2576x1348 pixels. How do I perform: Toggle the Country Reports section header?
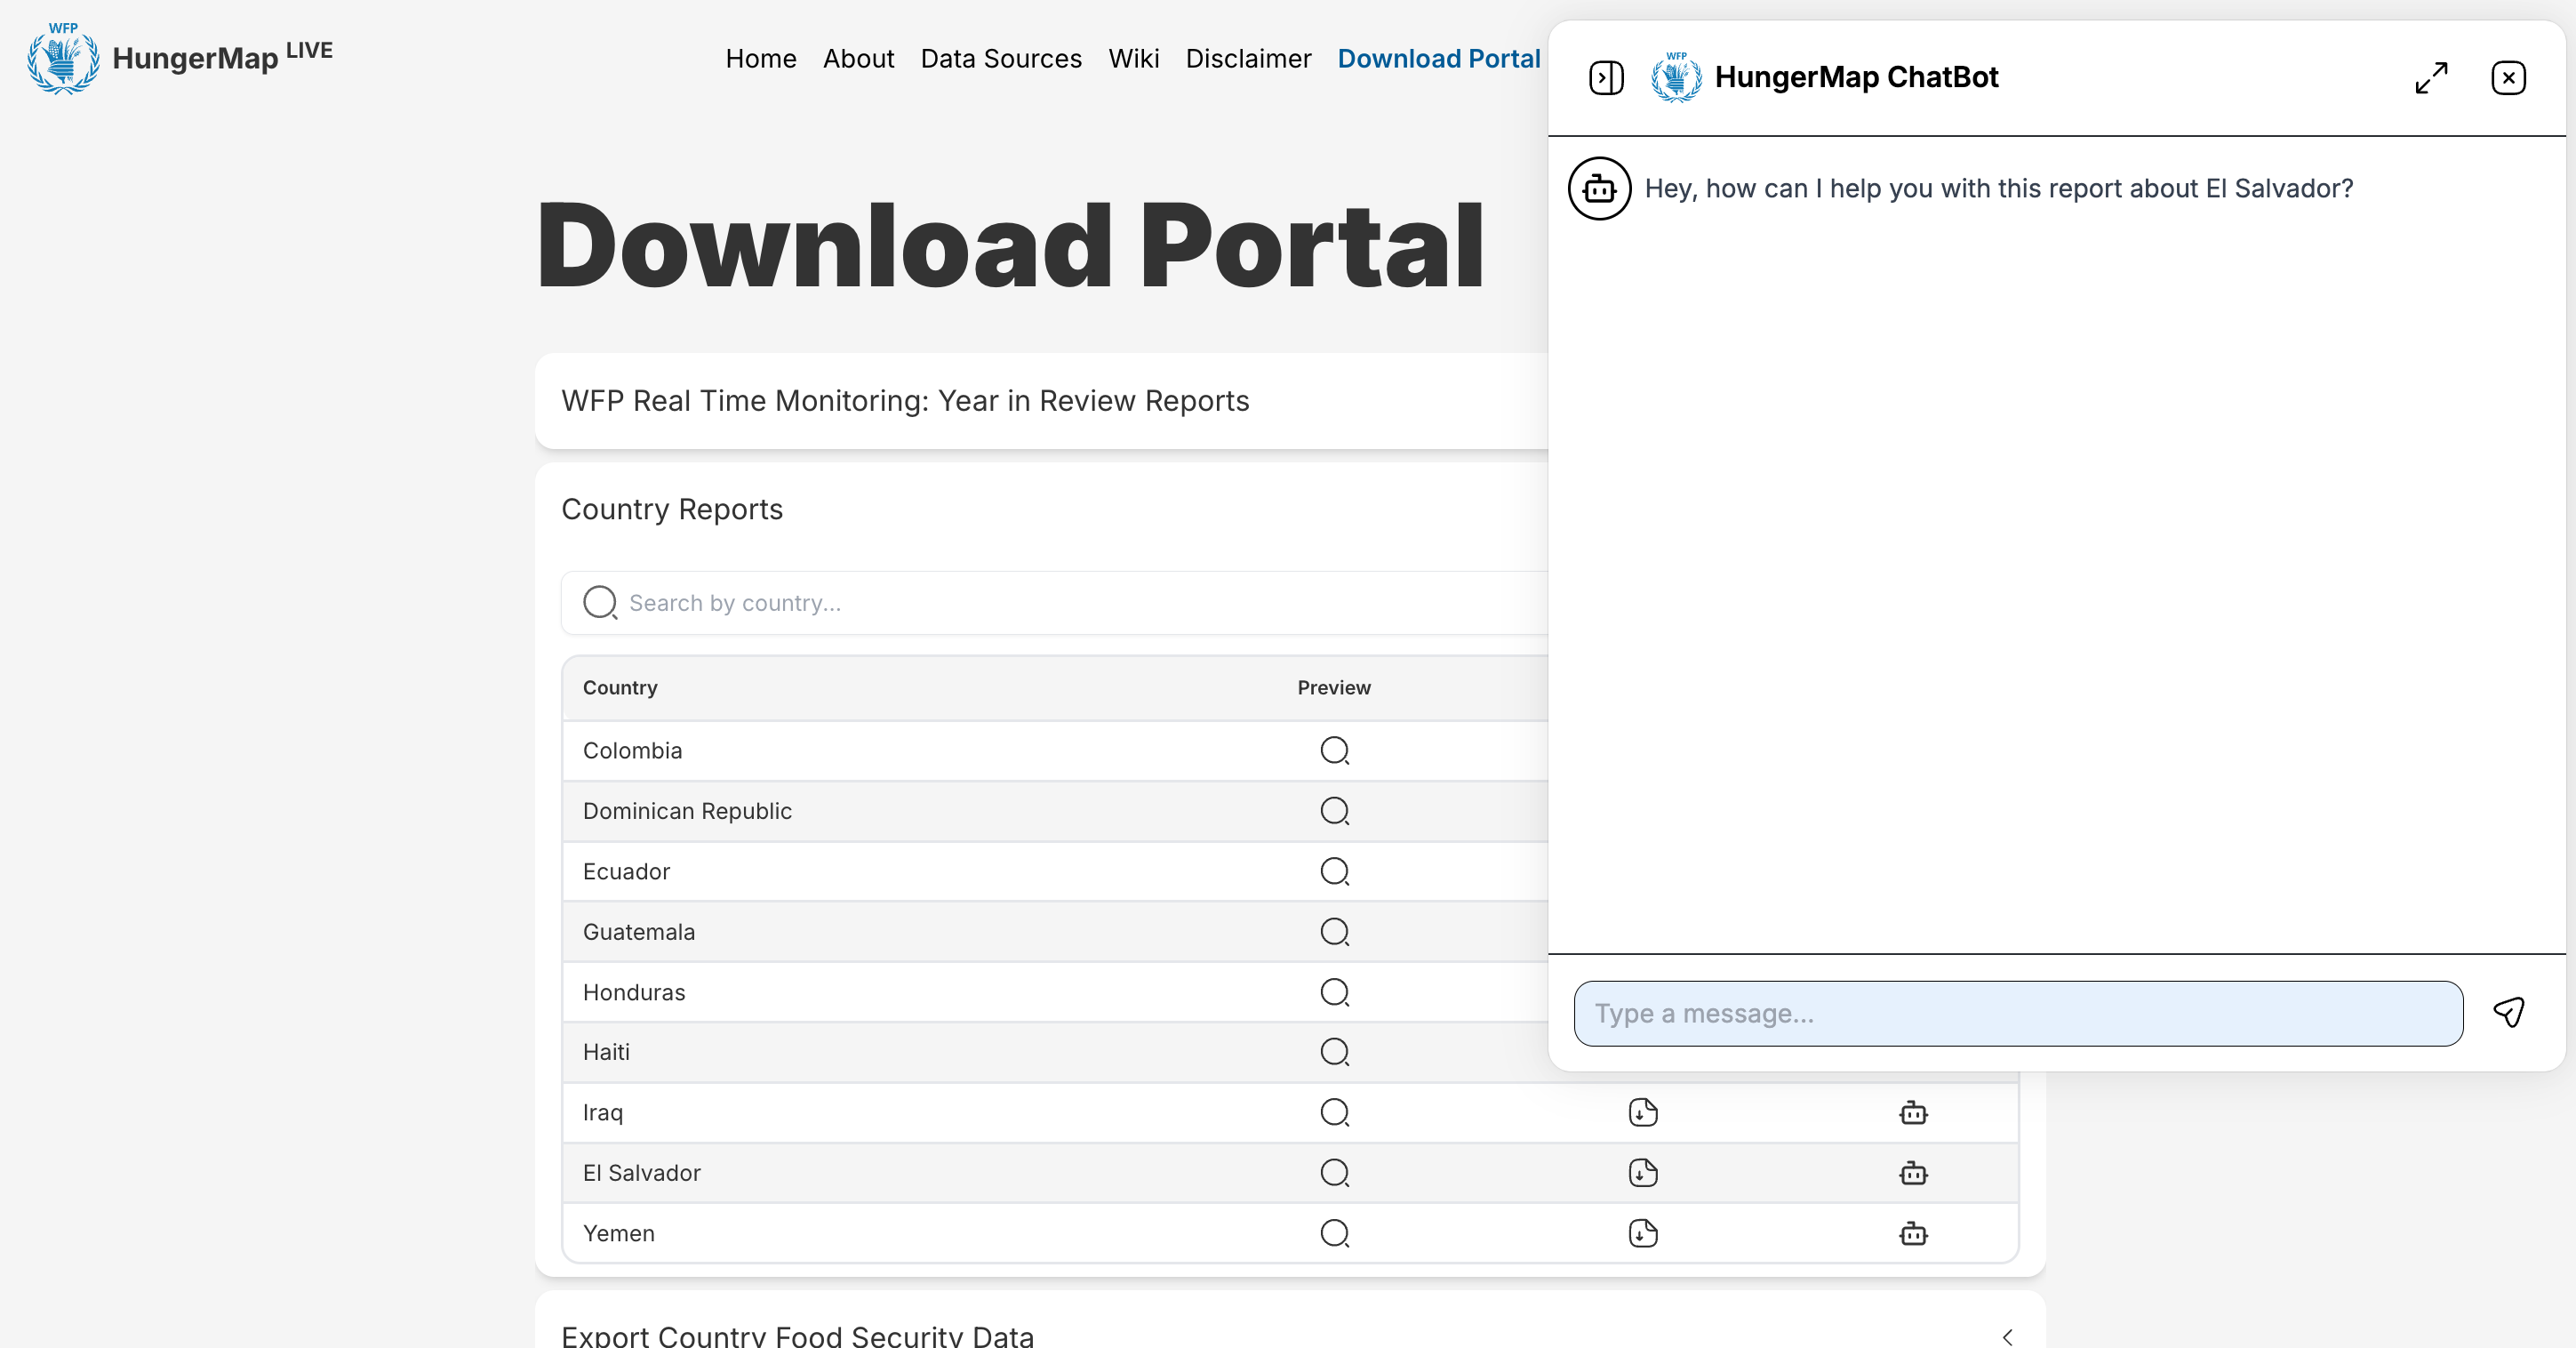pos(1040,510)
